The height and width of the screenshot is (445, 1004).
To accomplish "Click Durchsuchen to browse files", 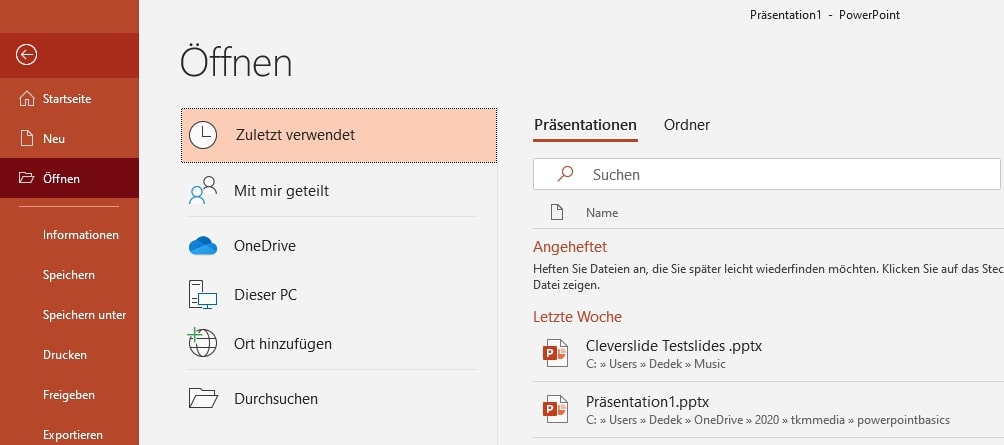I will tap(332, 398).
